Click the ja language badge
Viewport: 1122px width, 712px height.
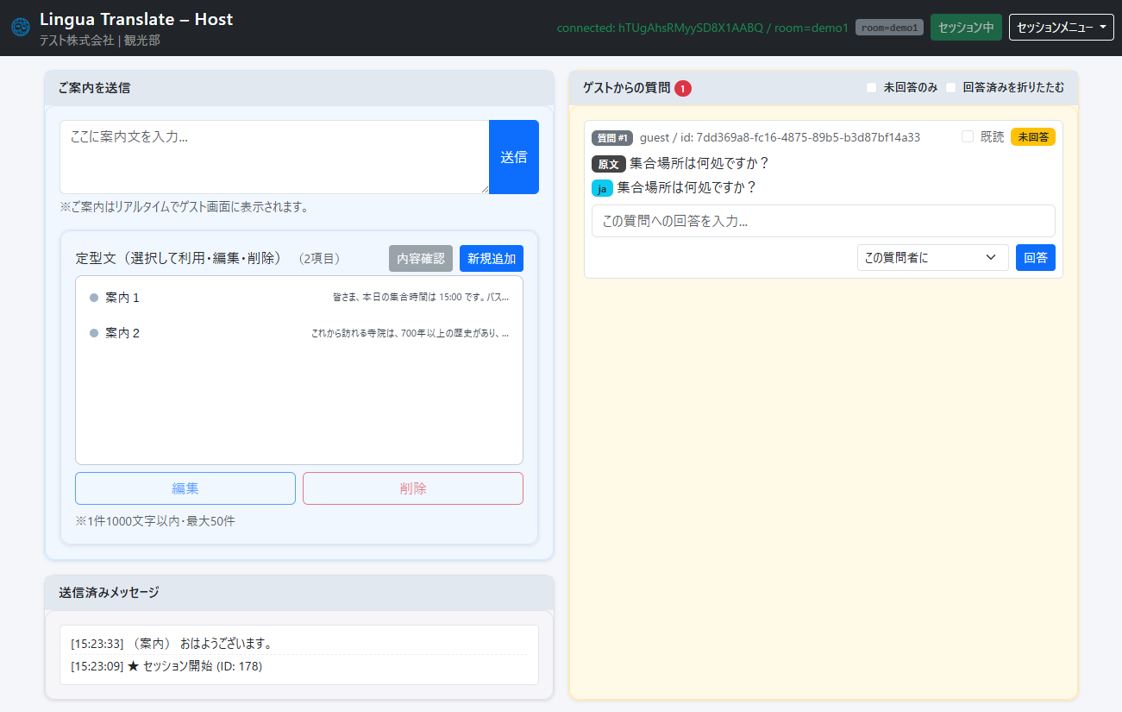601,187
